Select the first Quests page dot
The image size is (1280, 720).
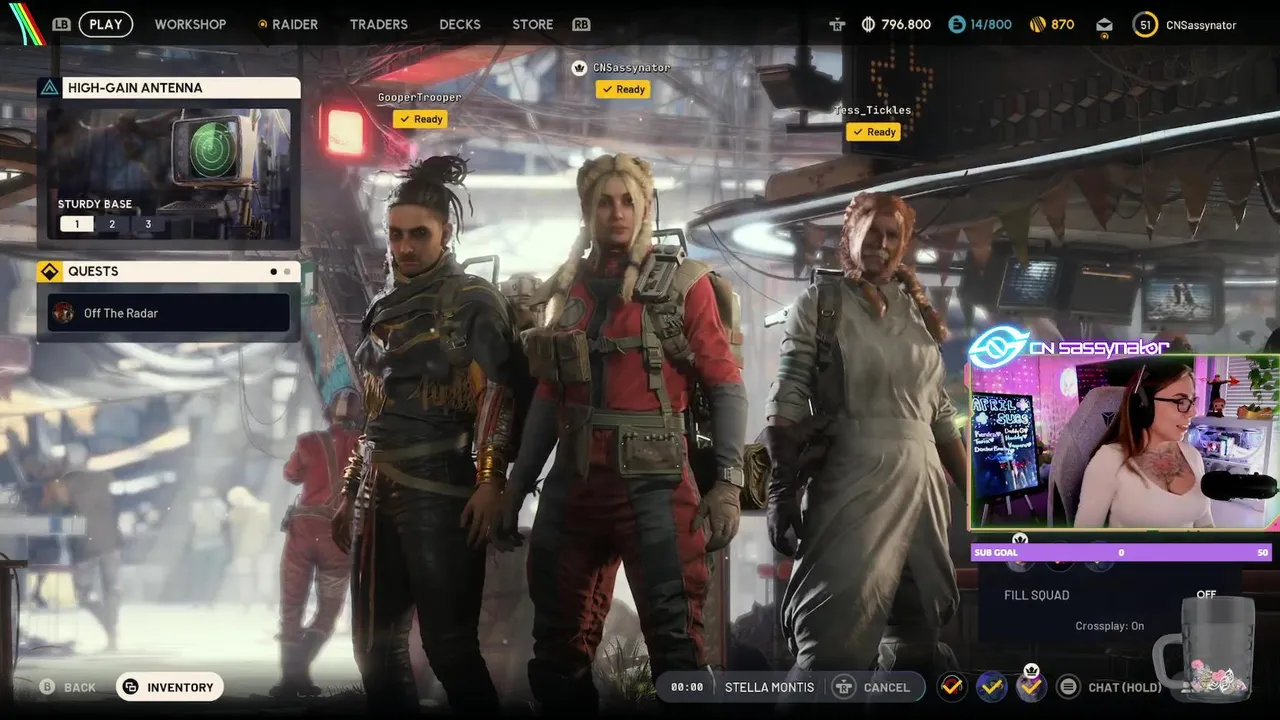pyautogui.click(x=274, y=271)
